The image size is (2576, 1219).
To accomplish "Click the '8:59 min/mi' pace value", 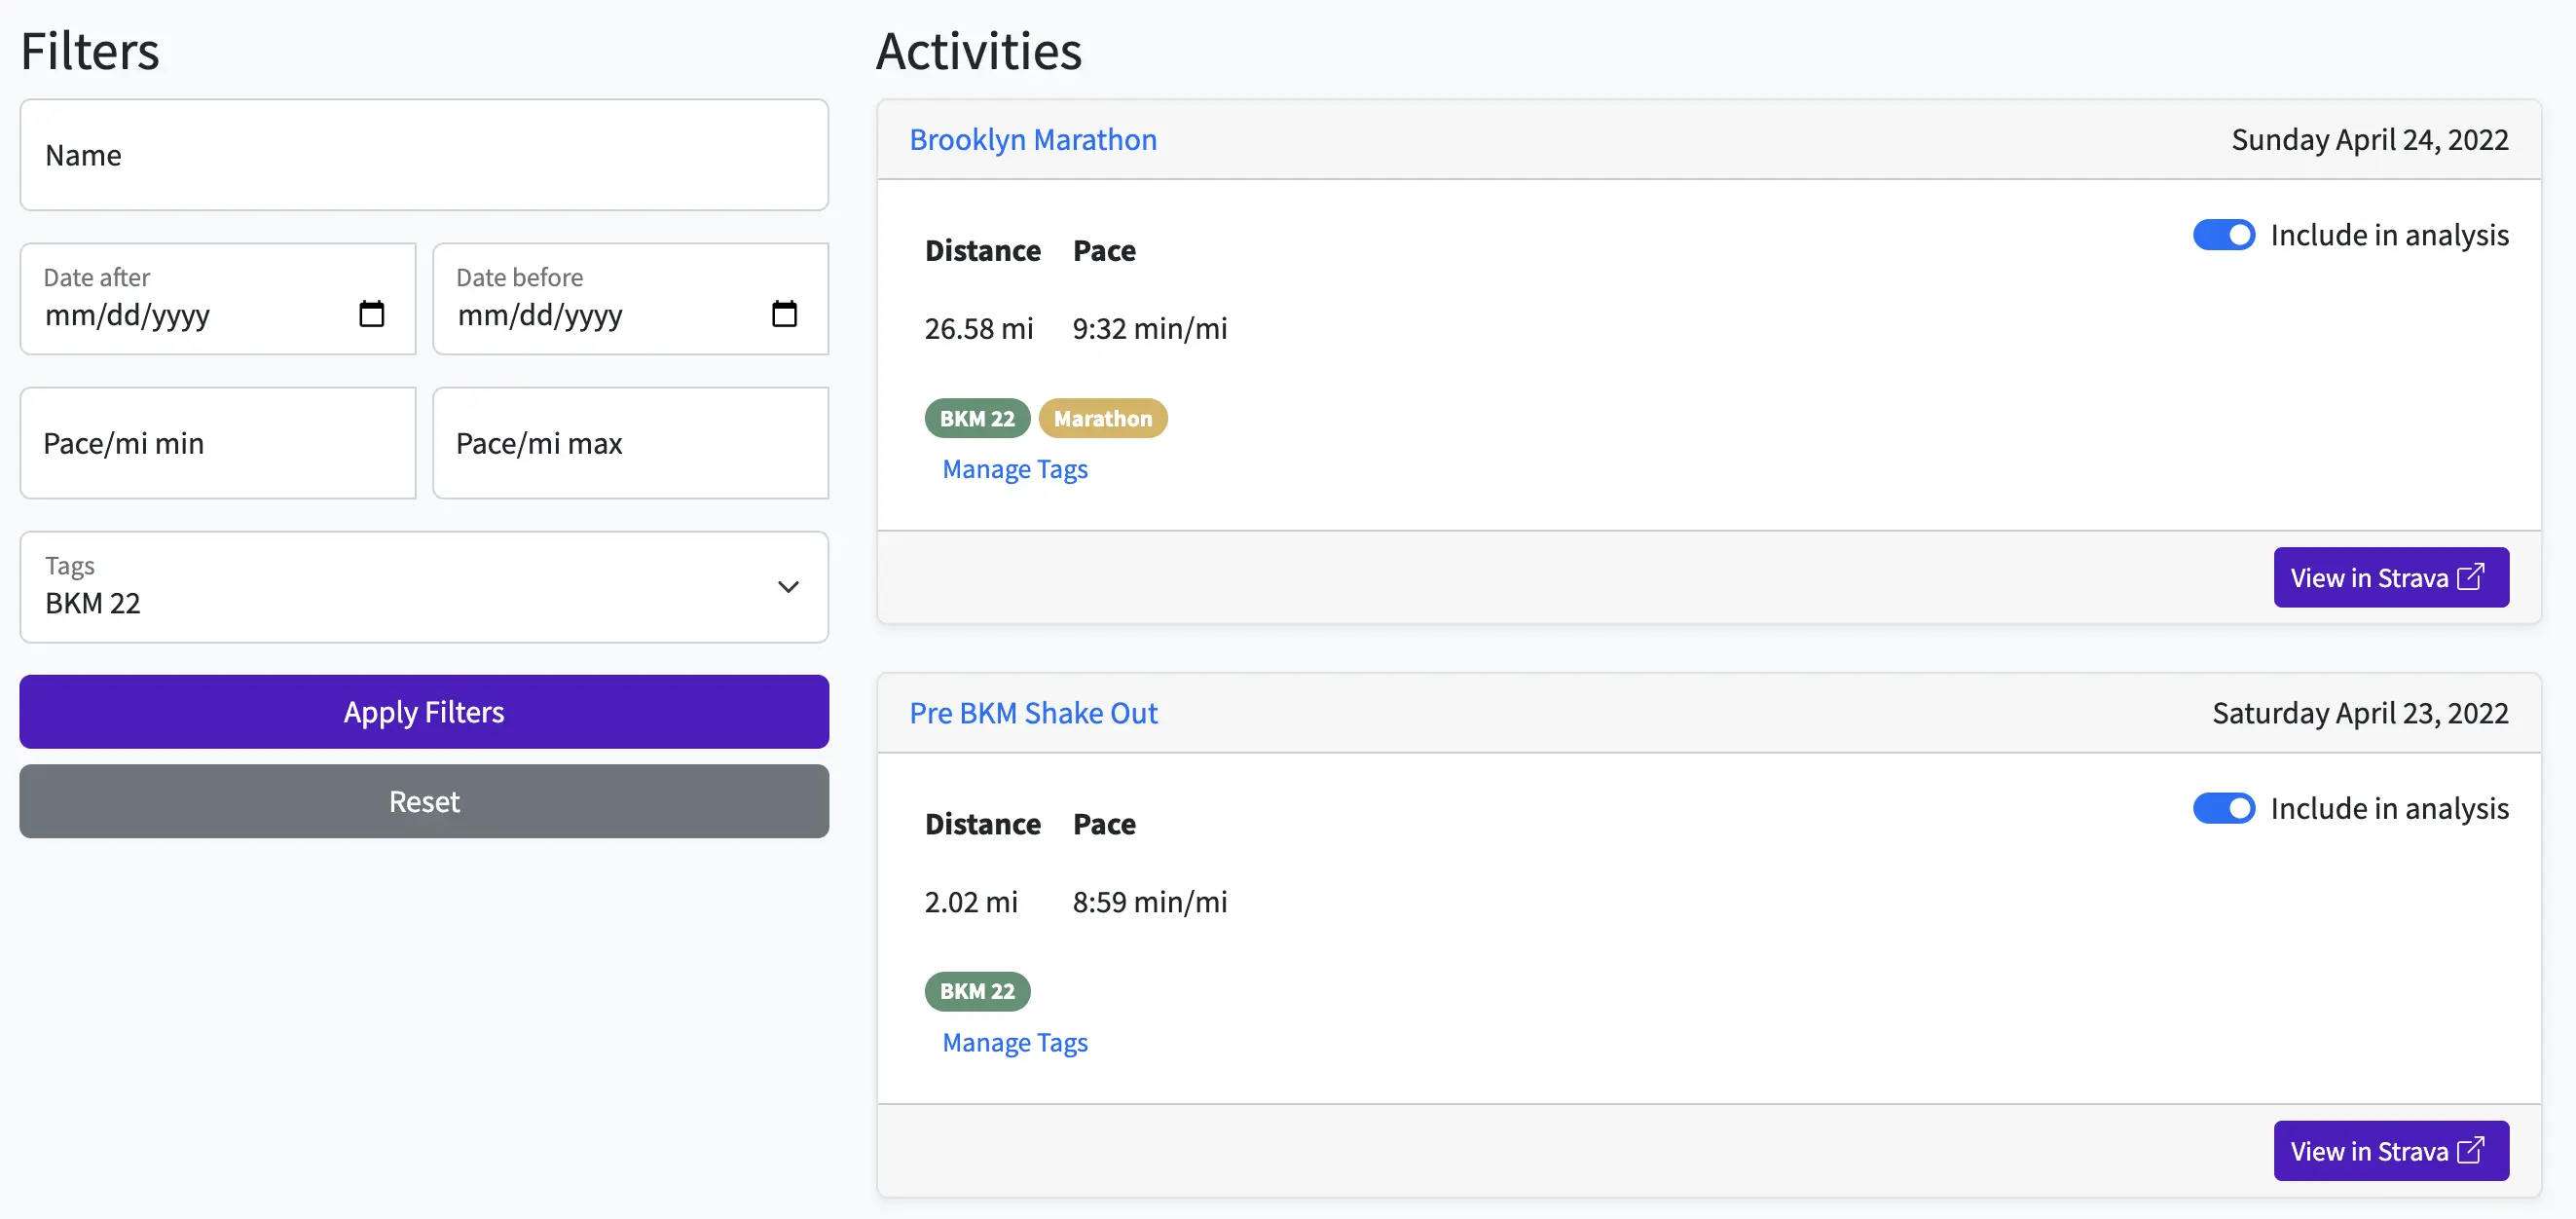I will coord(1150,902).
